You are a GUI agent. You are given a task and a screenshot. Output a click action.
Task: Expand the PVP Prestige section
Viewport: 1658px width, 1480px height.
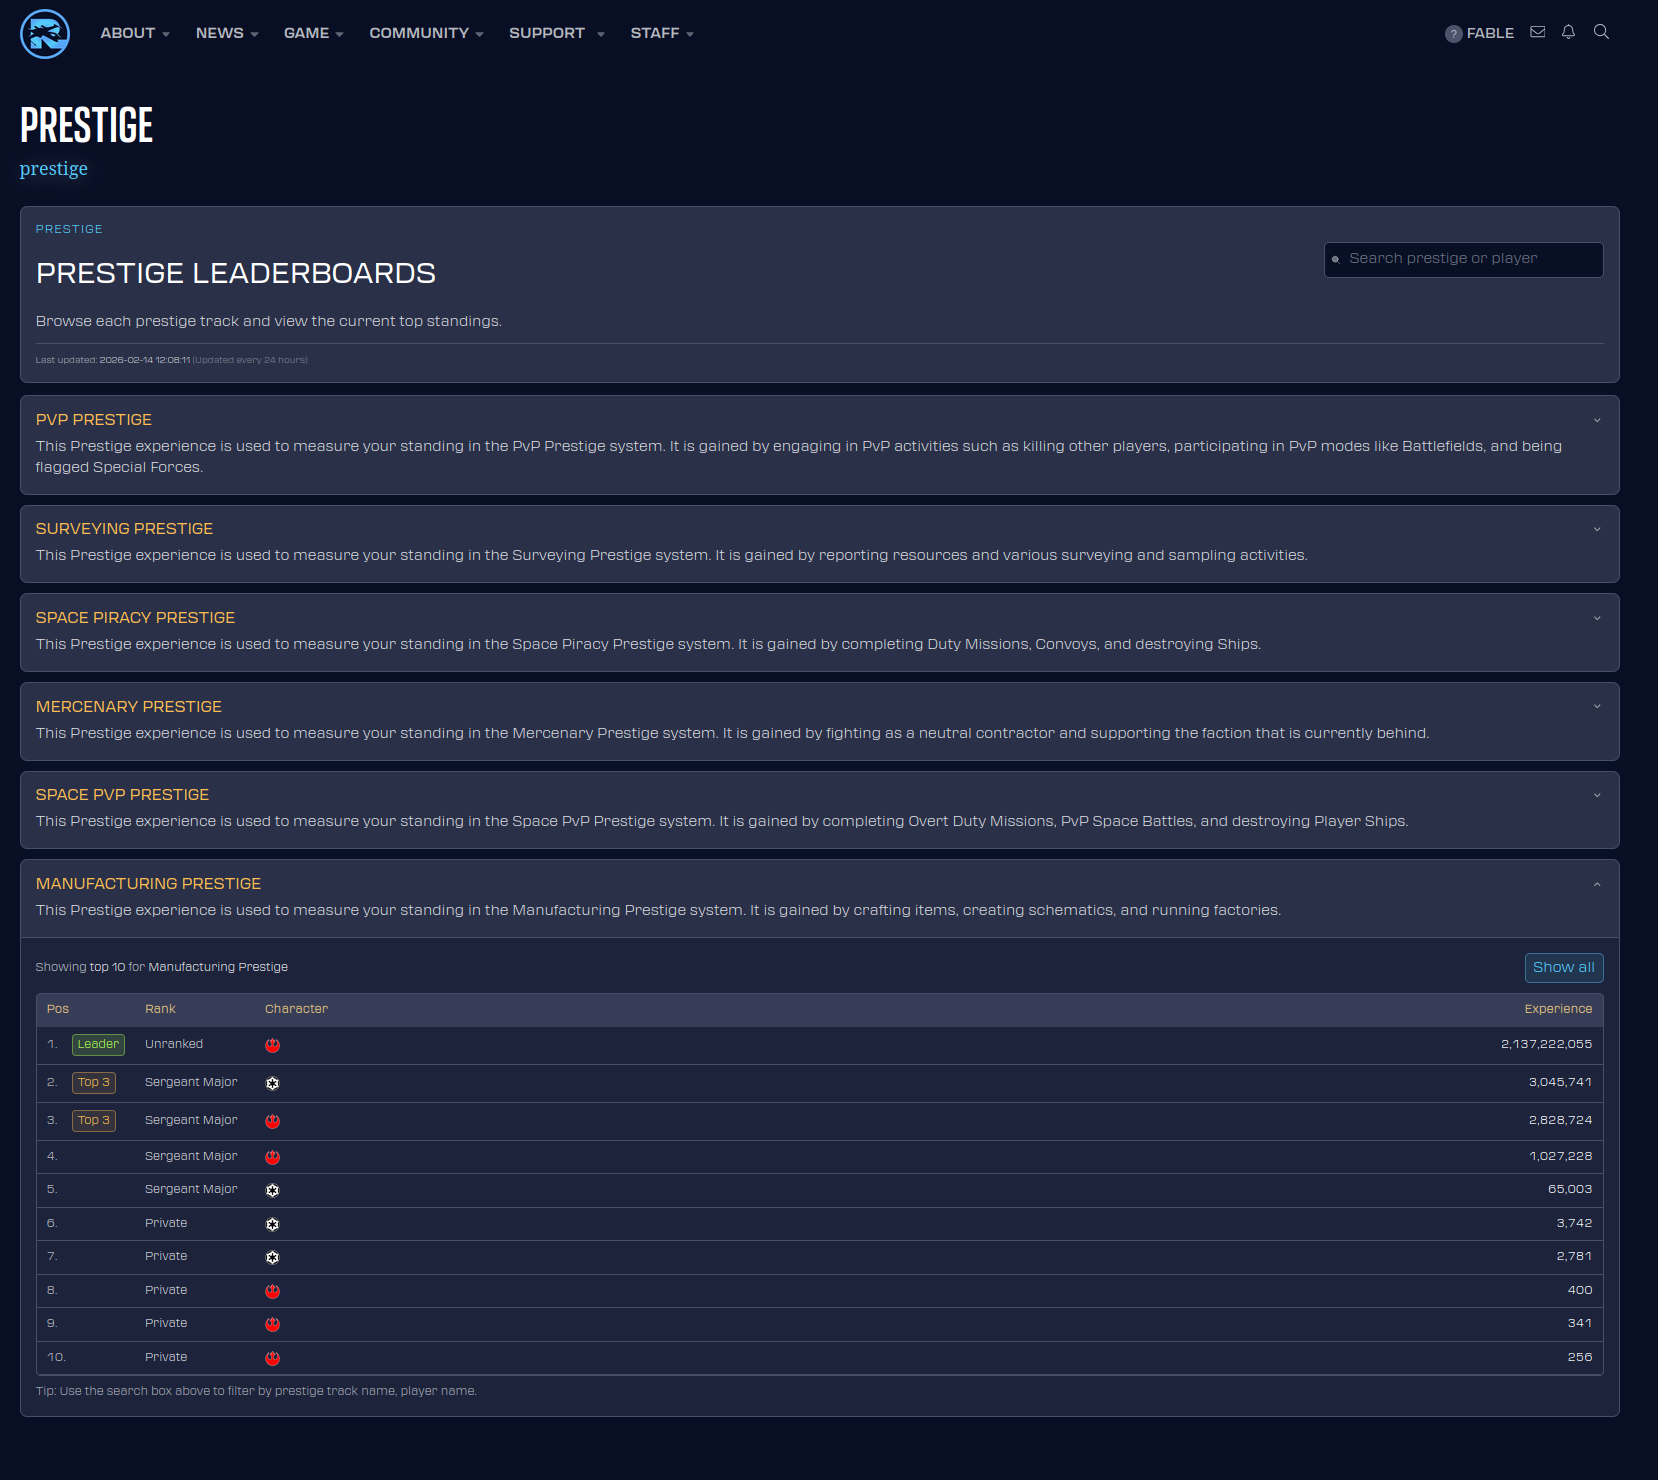[x=1597, y=421]
